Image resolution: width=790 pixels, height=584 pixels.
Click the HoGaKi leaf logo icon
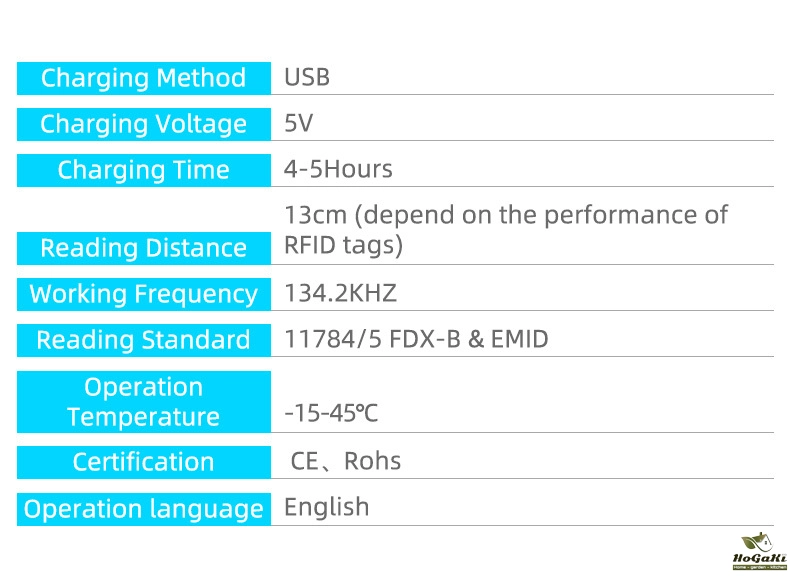coord(759,541)
